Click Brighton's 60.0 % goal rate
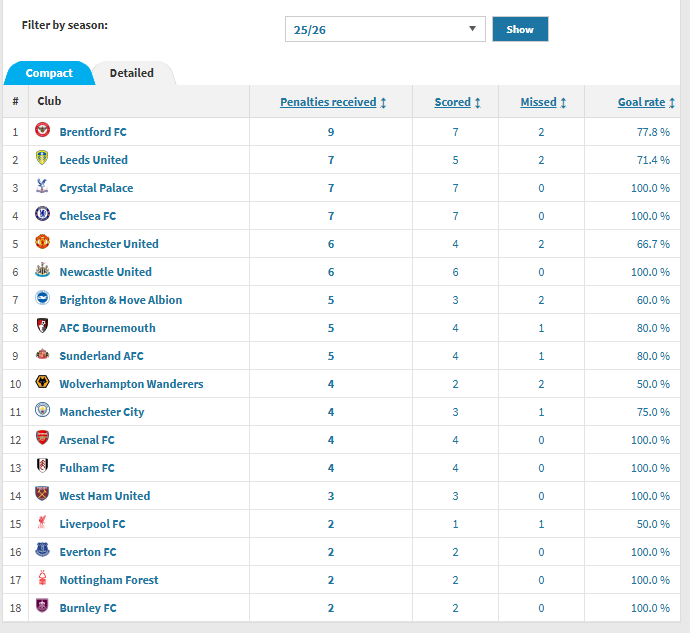This screenshot has width=690, height=633. [653, 300]
